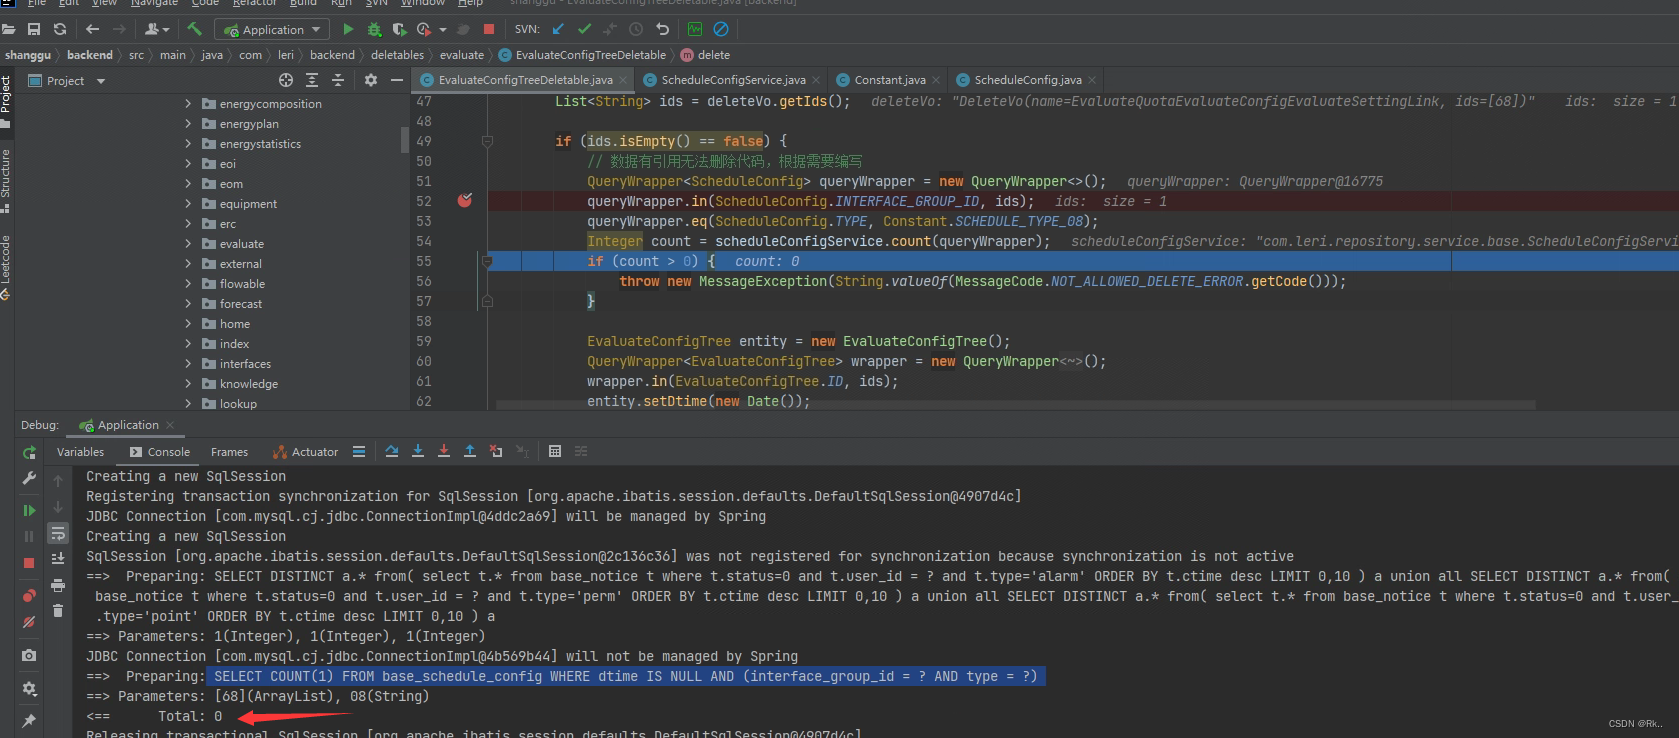Toggle the breakpoint on line 52
1679x738 pixels.
pos(465,200)
